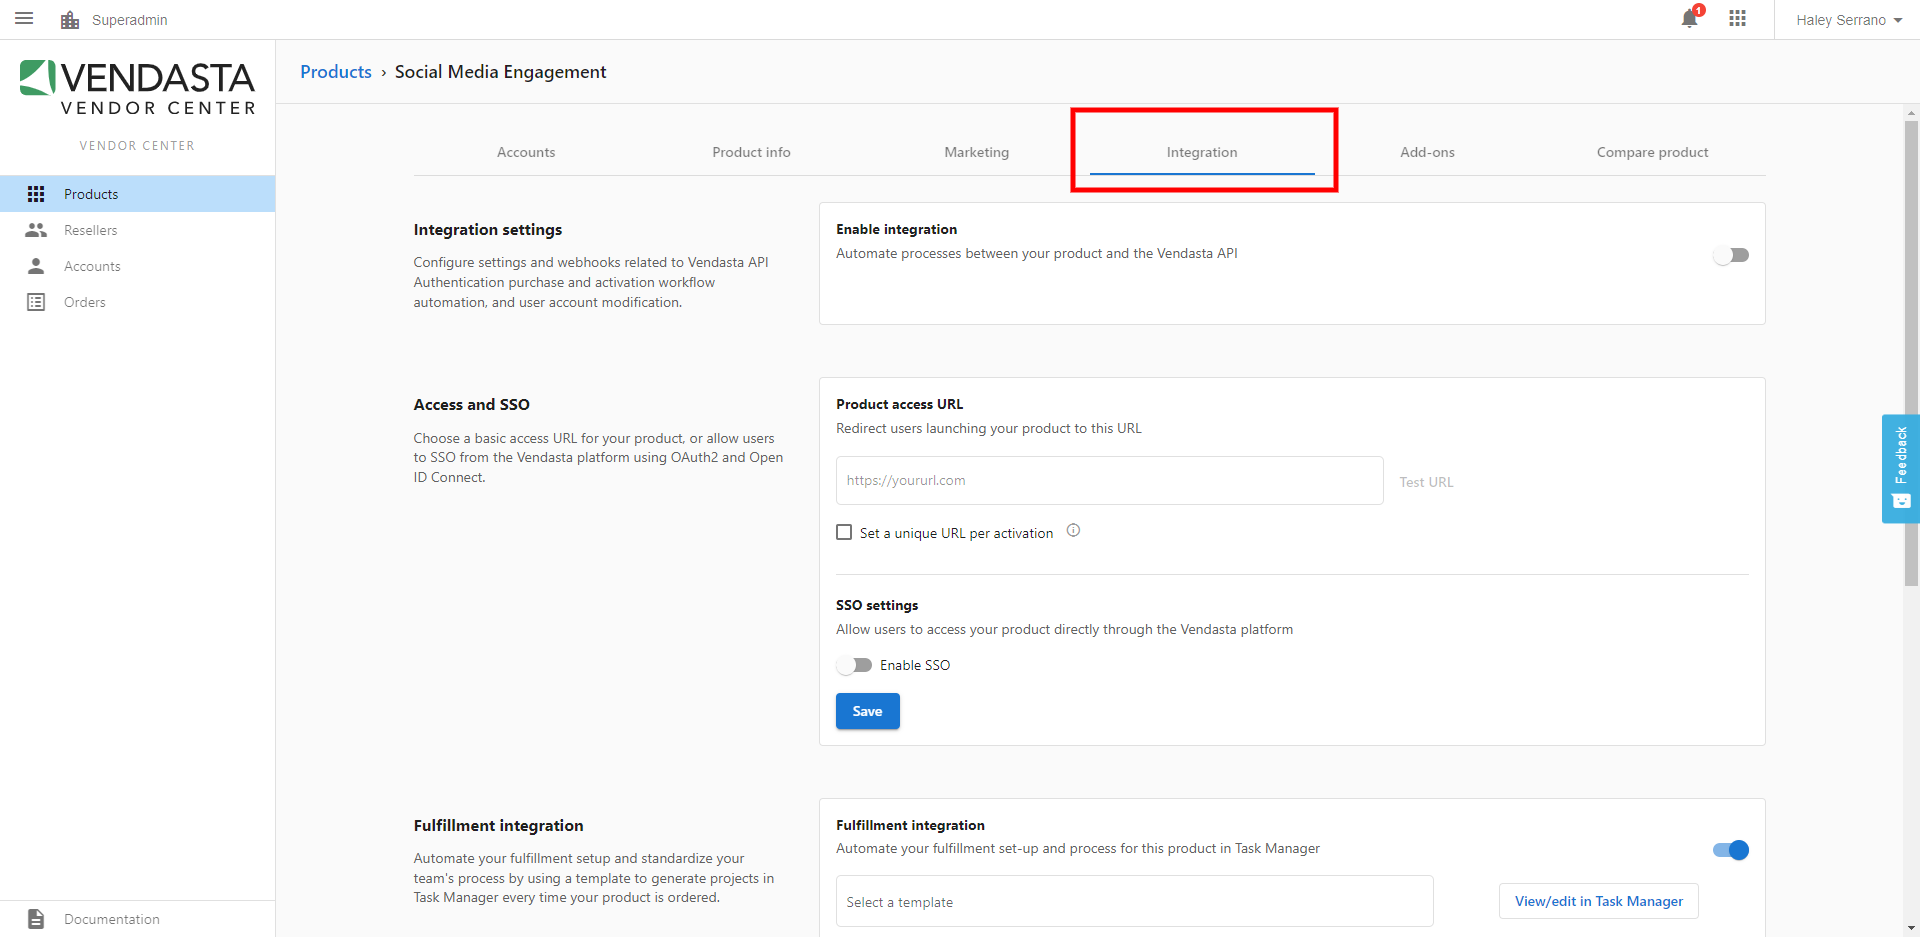This screenshot has height=937, width=1920.
Task: Click the page vertical scrollbar
Action: click(1911, 353)
